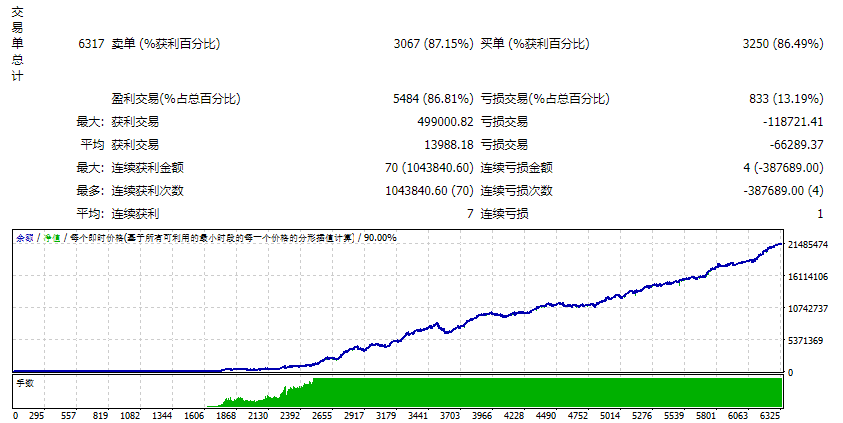Select the 连续获利次数 label
This screenshot has width=843, height=423.
[147, 191]
